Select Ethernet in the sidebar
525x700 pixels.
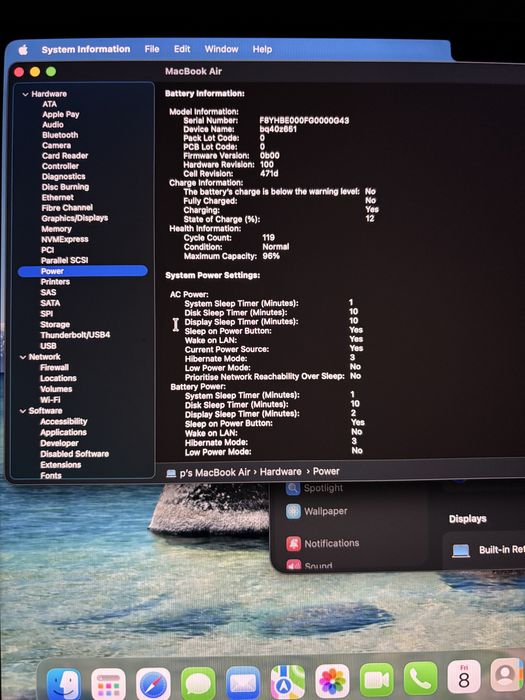click(58, 197)
